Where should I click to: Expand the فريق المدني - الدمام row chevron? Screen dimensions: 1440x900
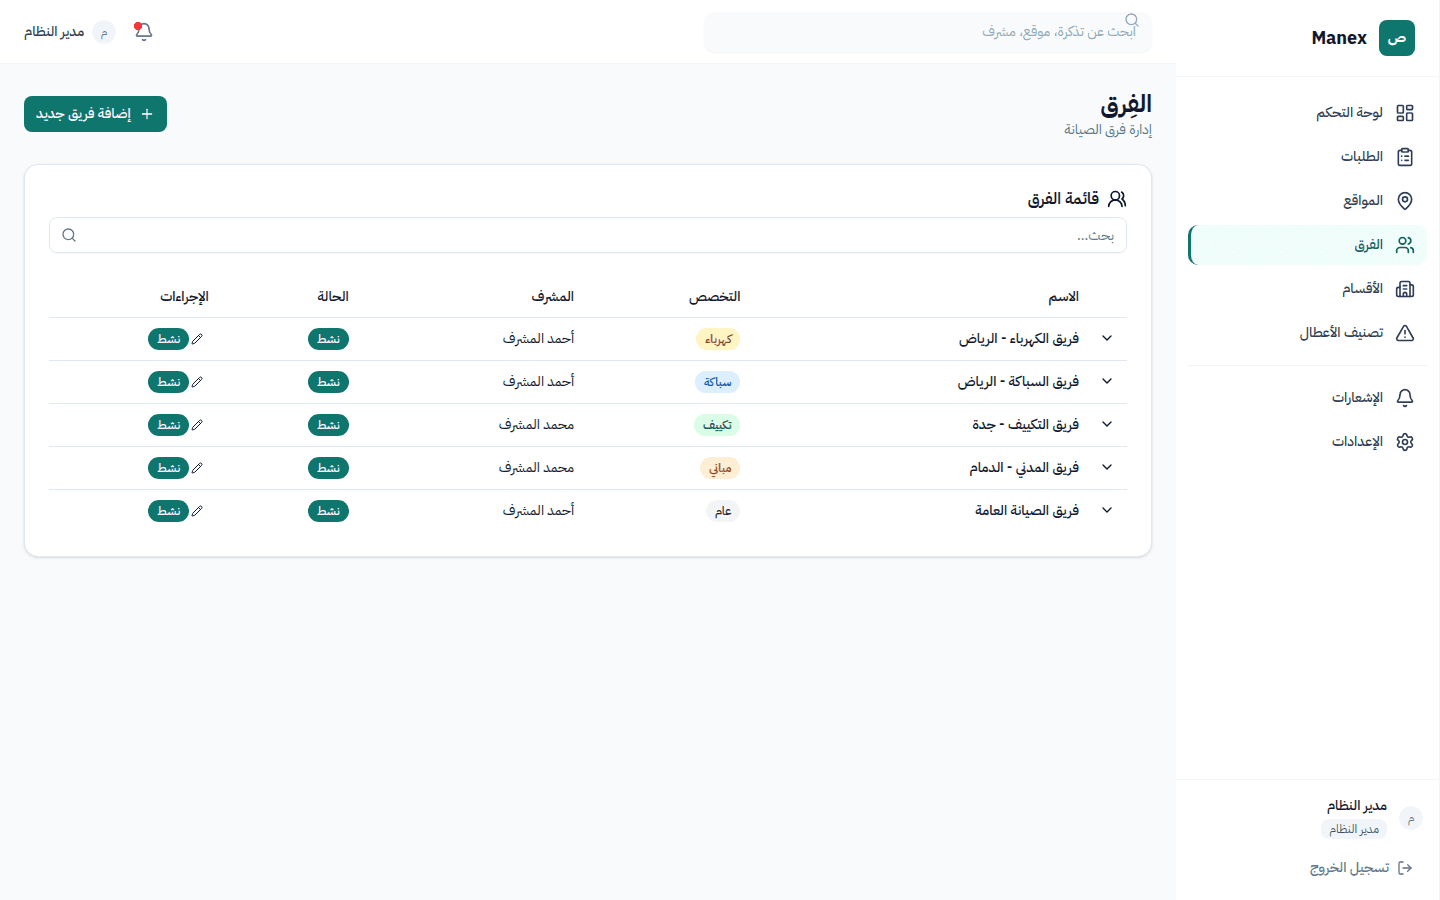pos(1107,467)
